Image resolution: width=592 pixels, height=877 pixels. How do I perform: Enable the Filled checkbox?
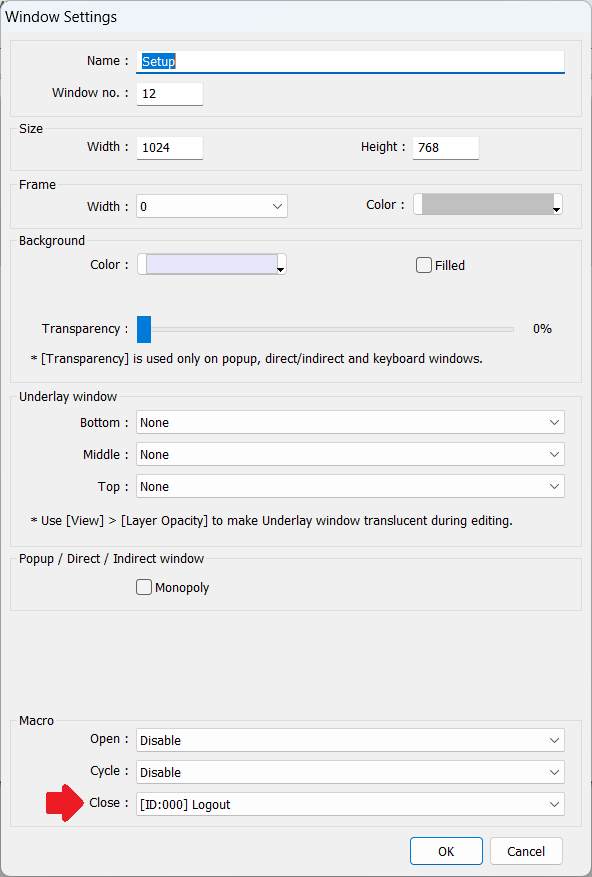[x=424, y=265]
